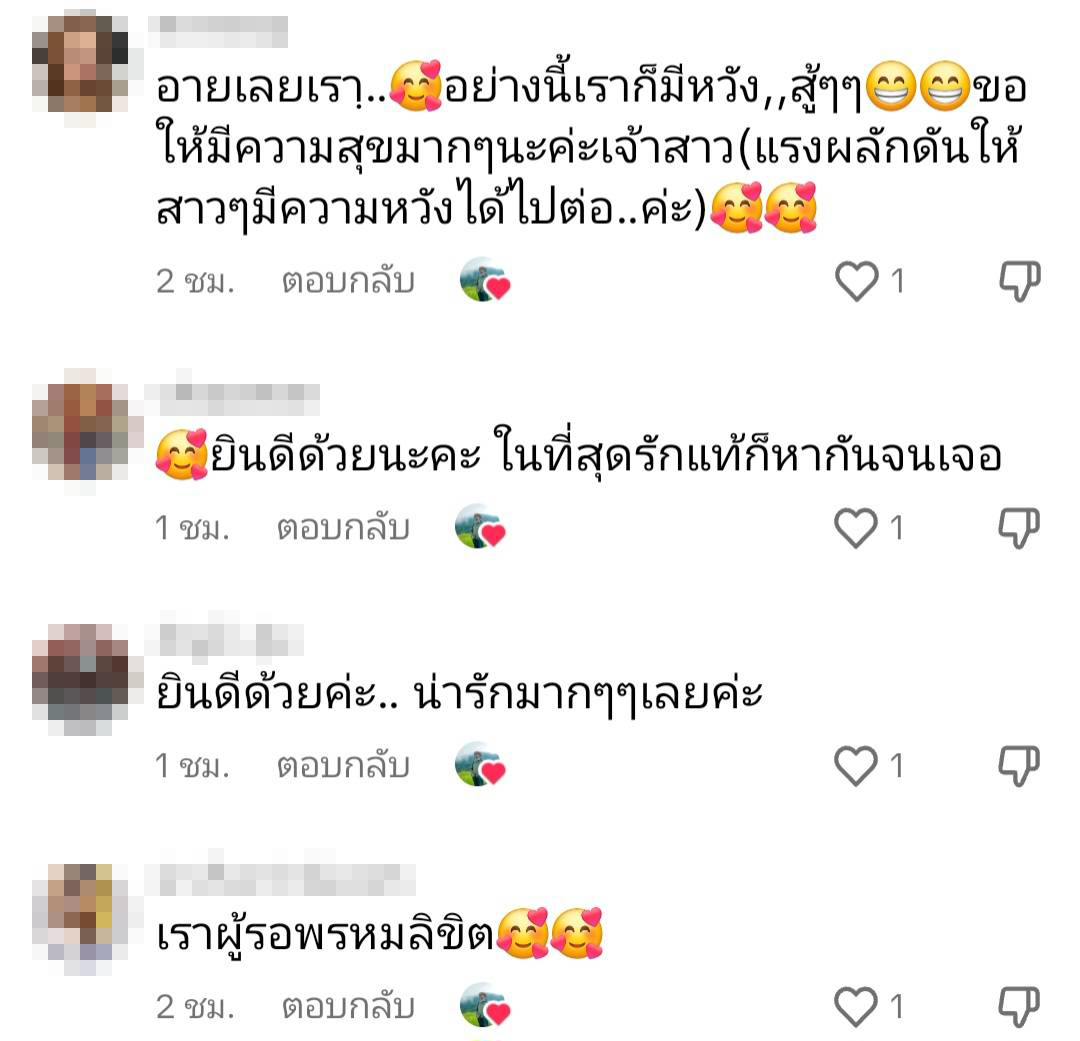
Task: Open first commenter's blurred profile avatar
Action: point(80,64)
